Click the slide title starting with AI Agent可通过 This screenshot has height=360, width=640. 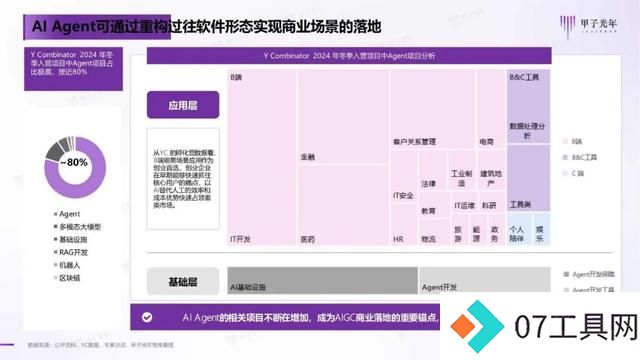(207, 27)
